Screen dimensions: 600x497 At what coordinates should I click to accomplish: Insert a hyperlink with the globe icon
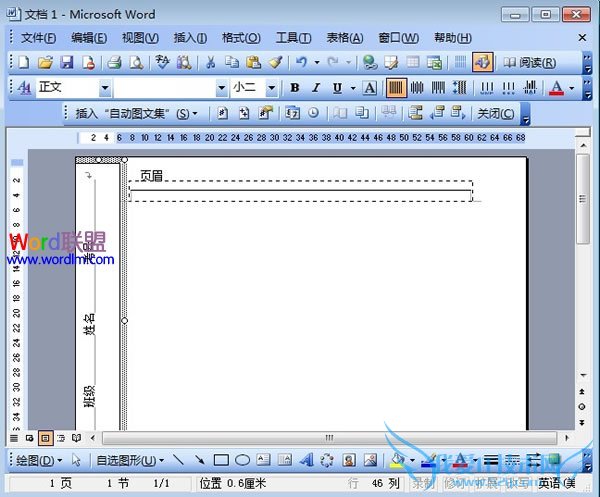370,62
